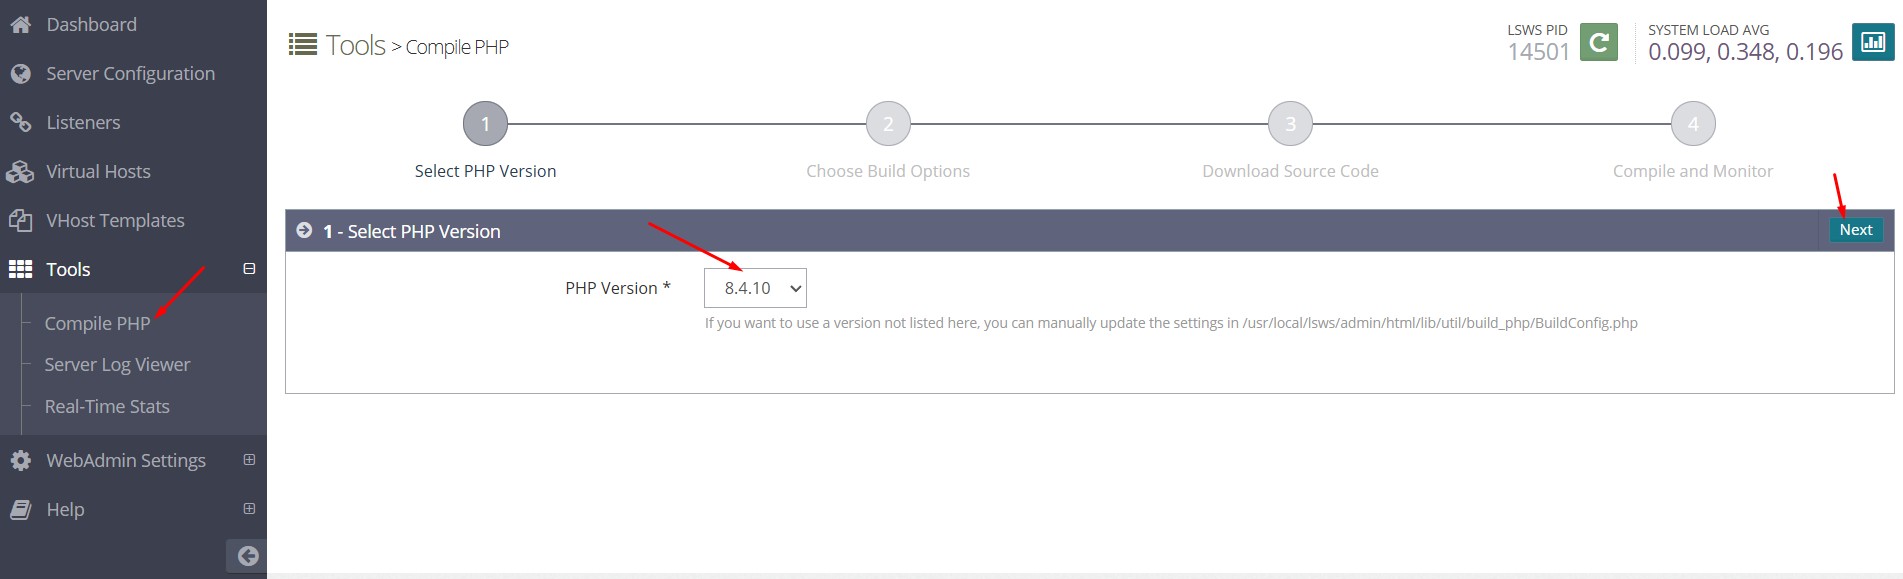Screen dimensions: 1903x579
Task: Click the Listeners chain link icon
Action: pyautogui.click(x=20, y=122)
